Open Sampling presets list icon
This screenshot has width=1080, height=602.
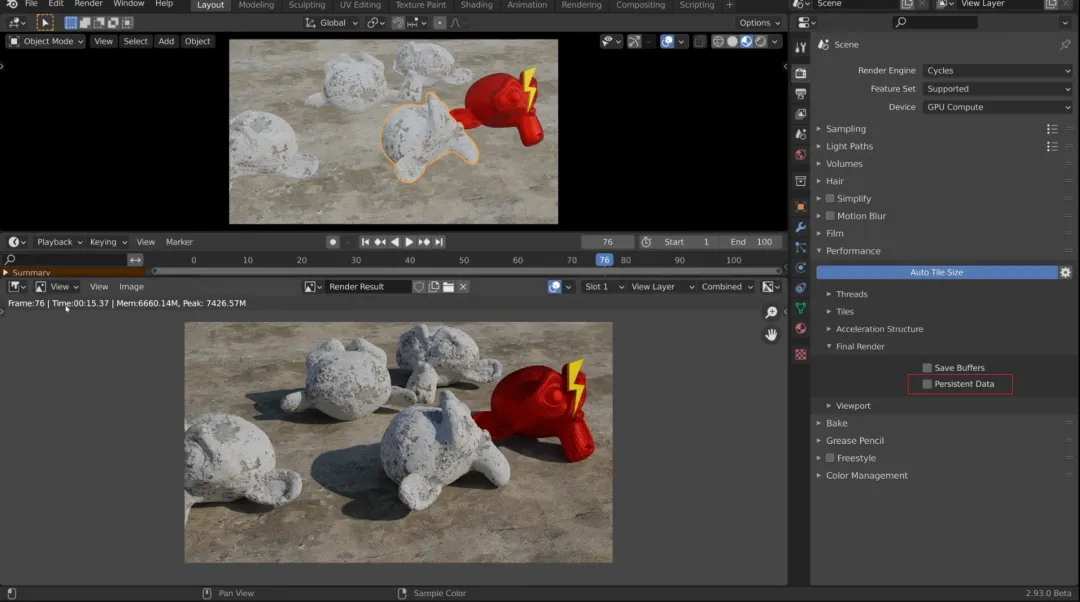click(1052, 129)
